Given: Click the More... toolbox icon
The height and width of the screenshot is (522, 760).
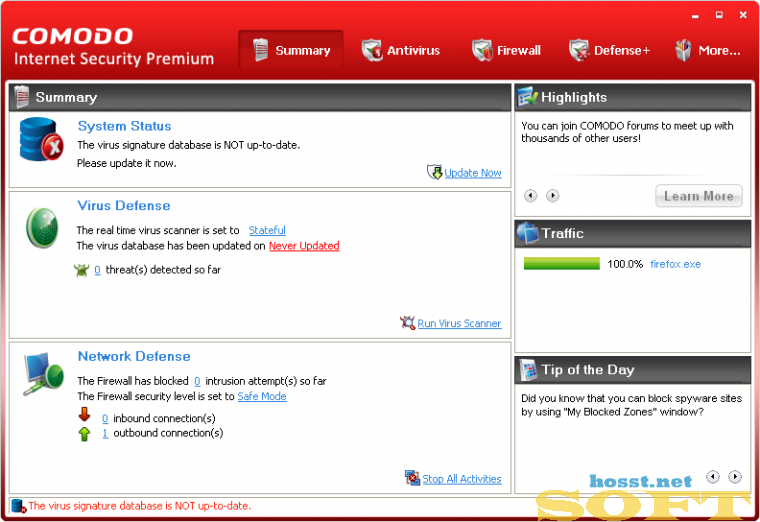Looking at the screenshot, I should [x=683, y=50].
